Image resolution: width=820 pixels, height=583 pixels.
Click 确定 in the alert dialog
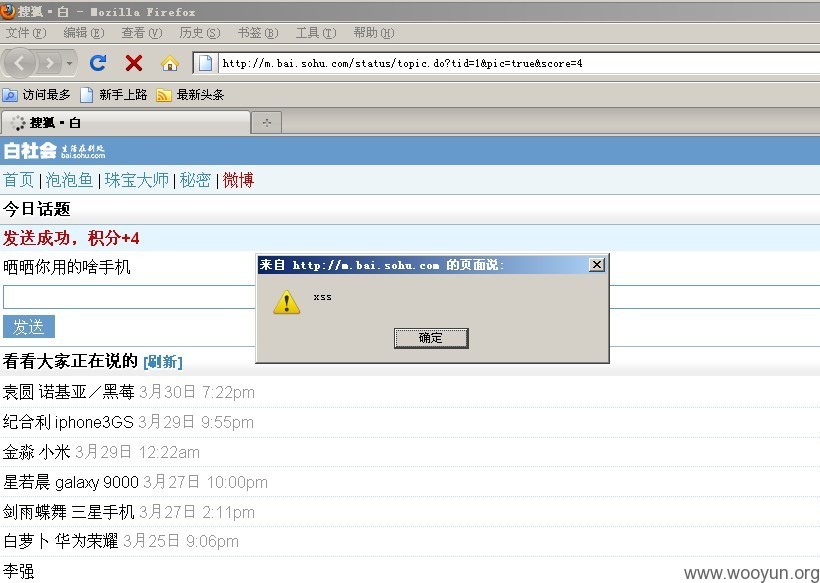(431, 338)
